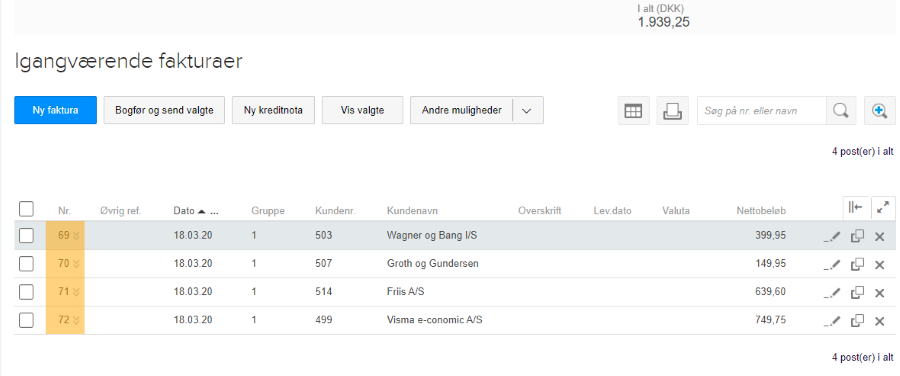900x376 pixels.
Task: Click Øvrig ref. column header
Action: [120, 211]
